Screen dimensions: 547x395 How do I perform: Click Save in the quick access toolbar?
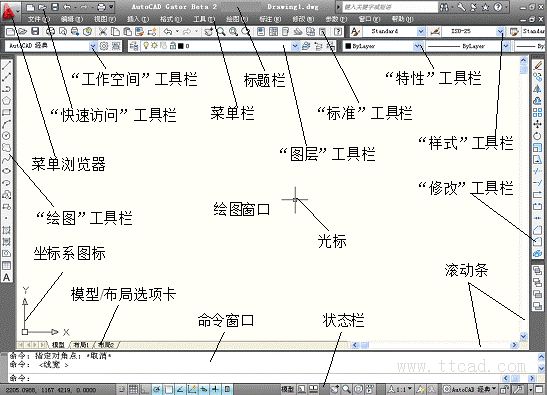coord(55,7)
